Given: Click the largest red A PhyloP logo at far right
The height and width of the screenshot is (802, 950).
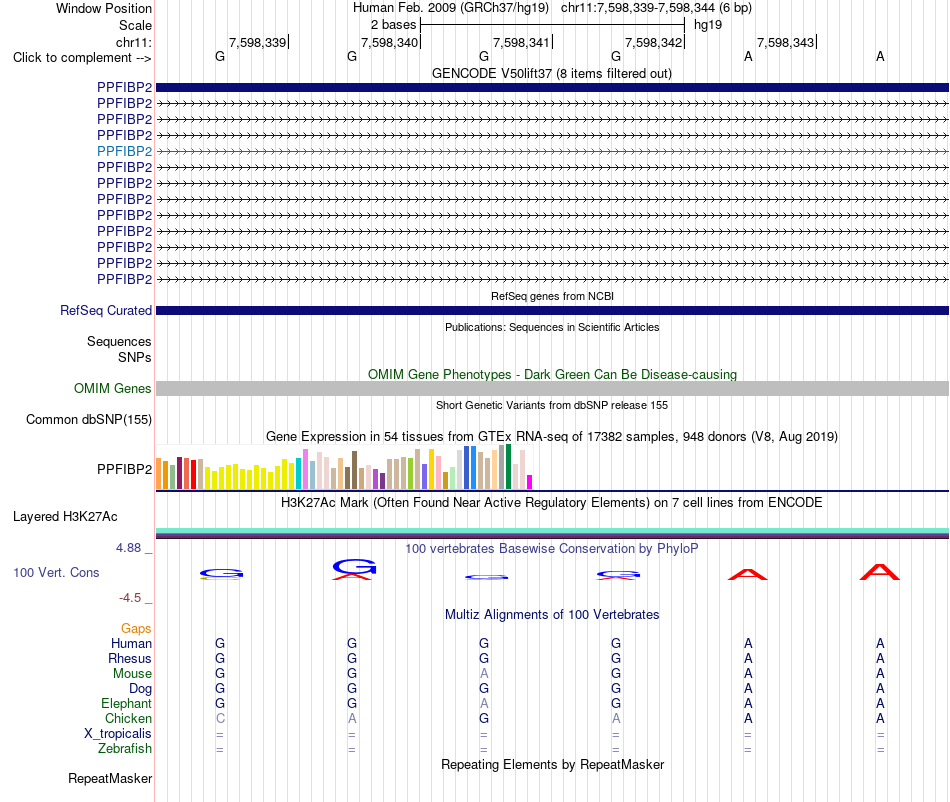Looking at the screenshot, I should [x=880, y=572].
